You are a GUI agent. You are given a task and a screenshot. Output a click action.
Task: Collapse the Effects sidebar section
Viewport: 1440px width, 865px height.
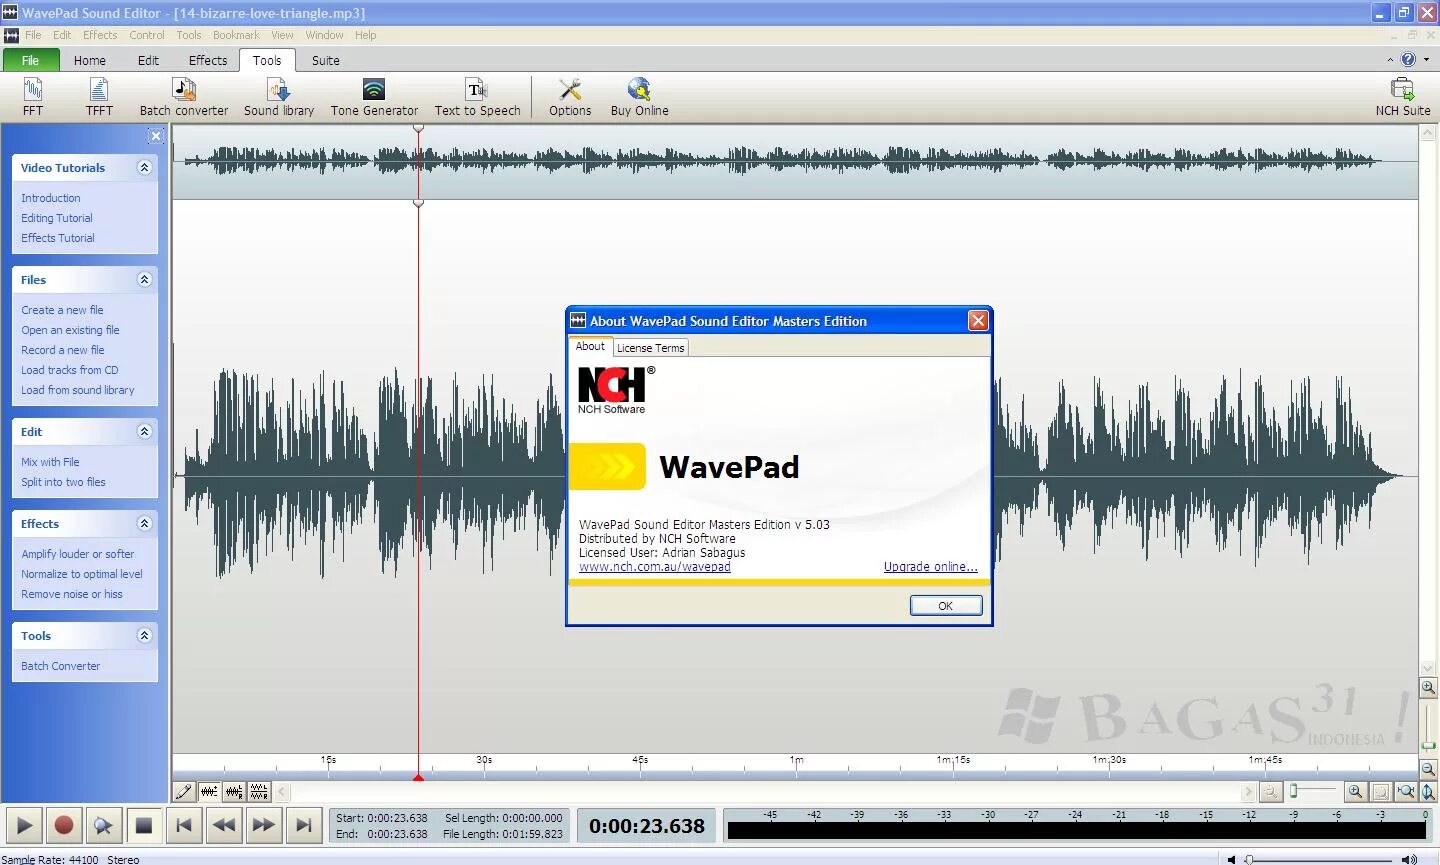click(x=144, y=524)
